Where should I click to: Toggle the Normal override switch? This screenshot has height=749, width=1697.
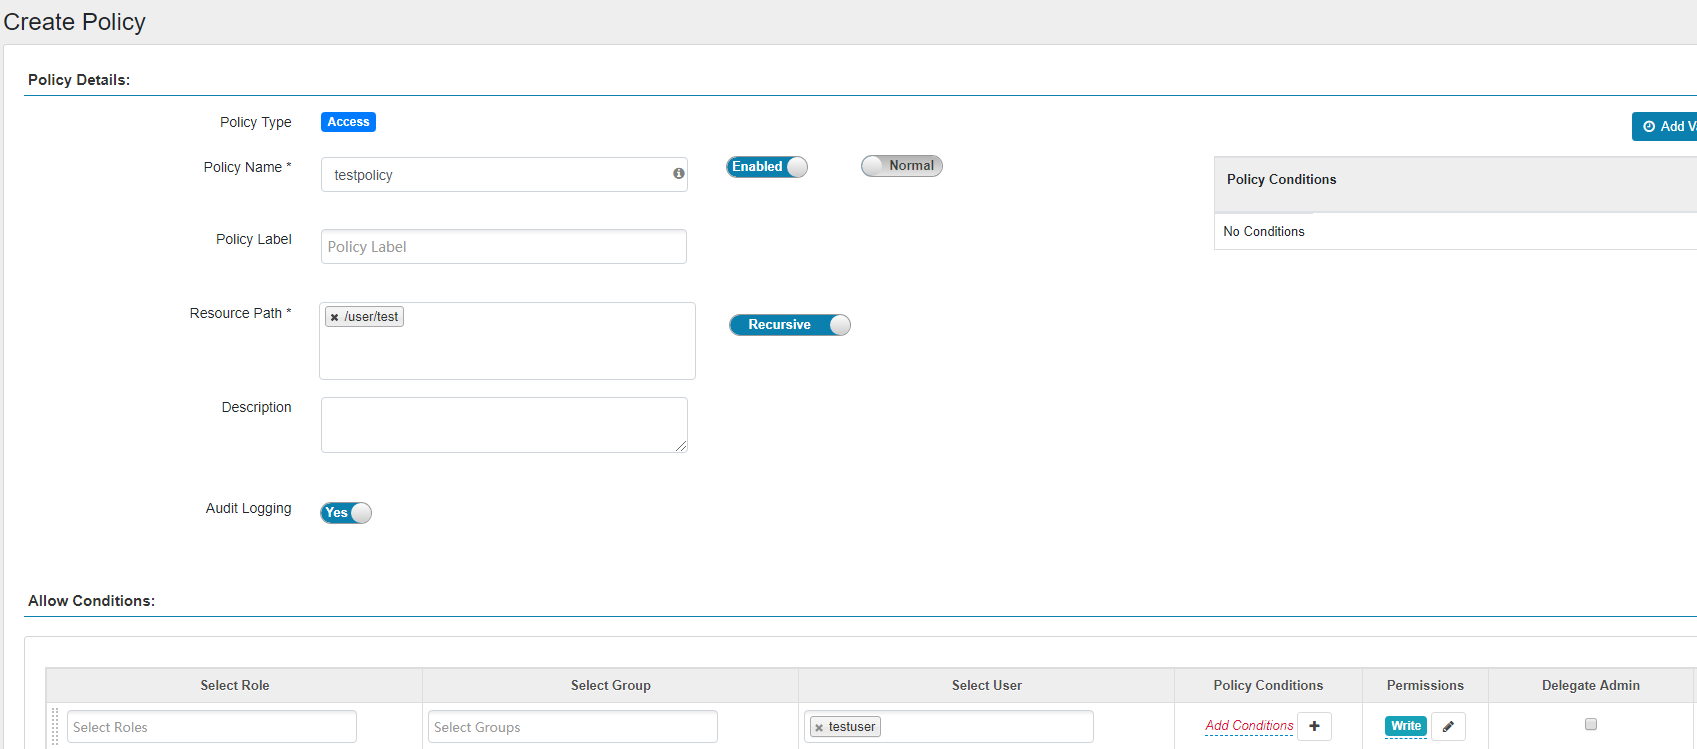[901, 166]
